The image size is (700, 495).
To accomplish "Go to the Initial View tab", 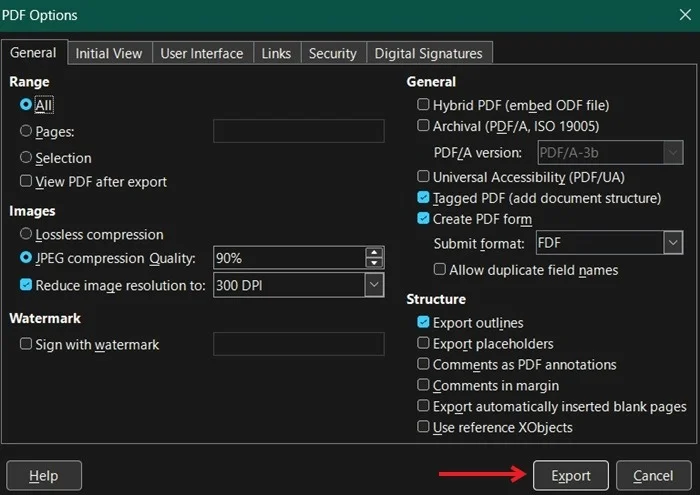I will point(109,53).
